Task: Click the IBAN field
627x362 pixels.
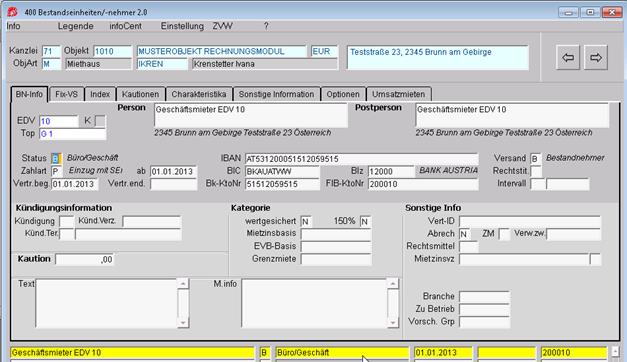Action: [361, 159]
